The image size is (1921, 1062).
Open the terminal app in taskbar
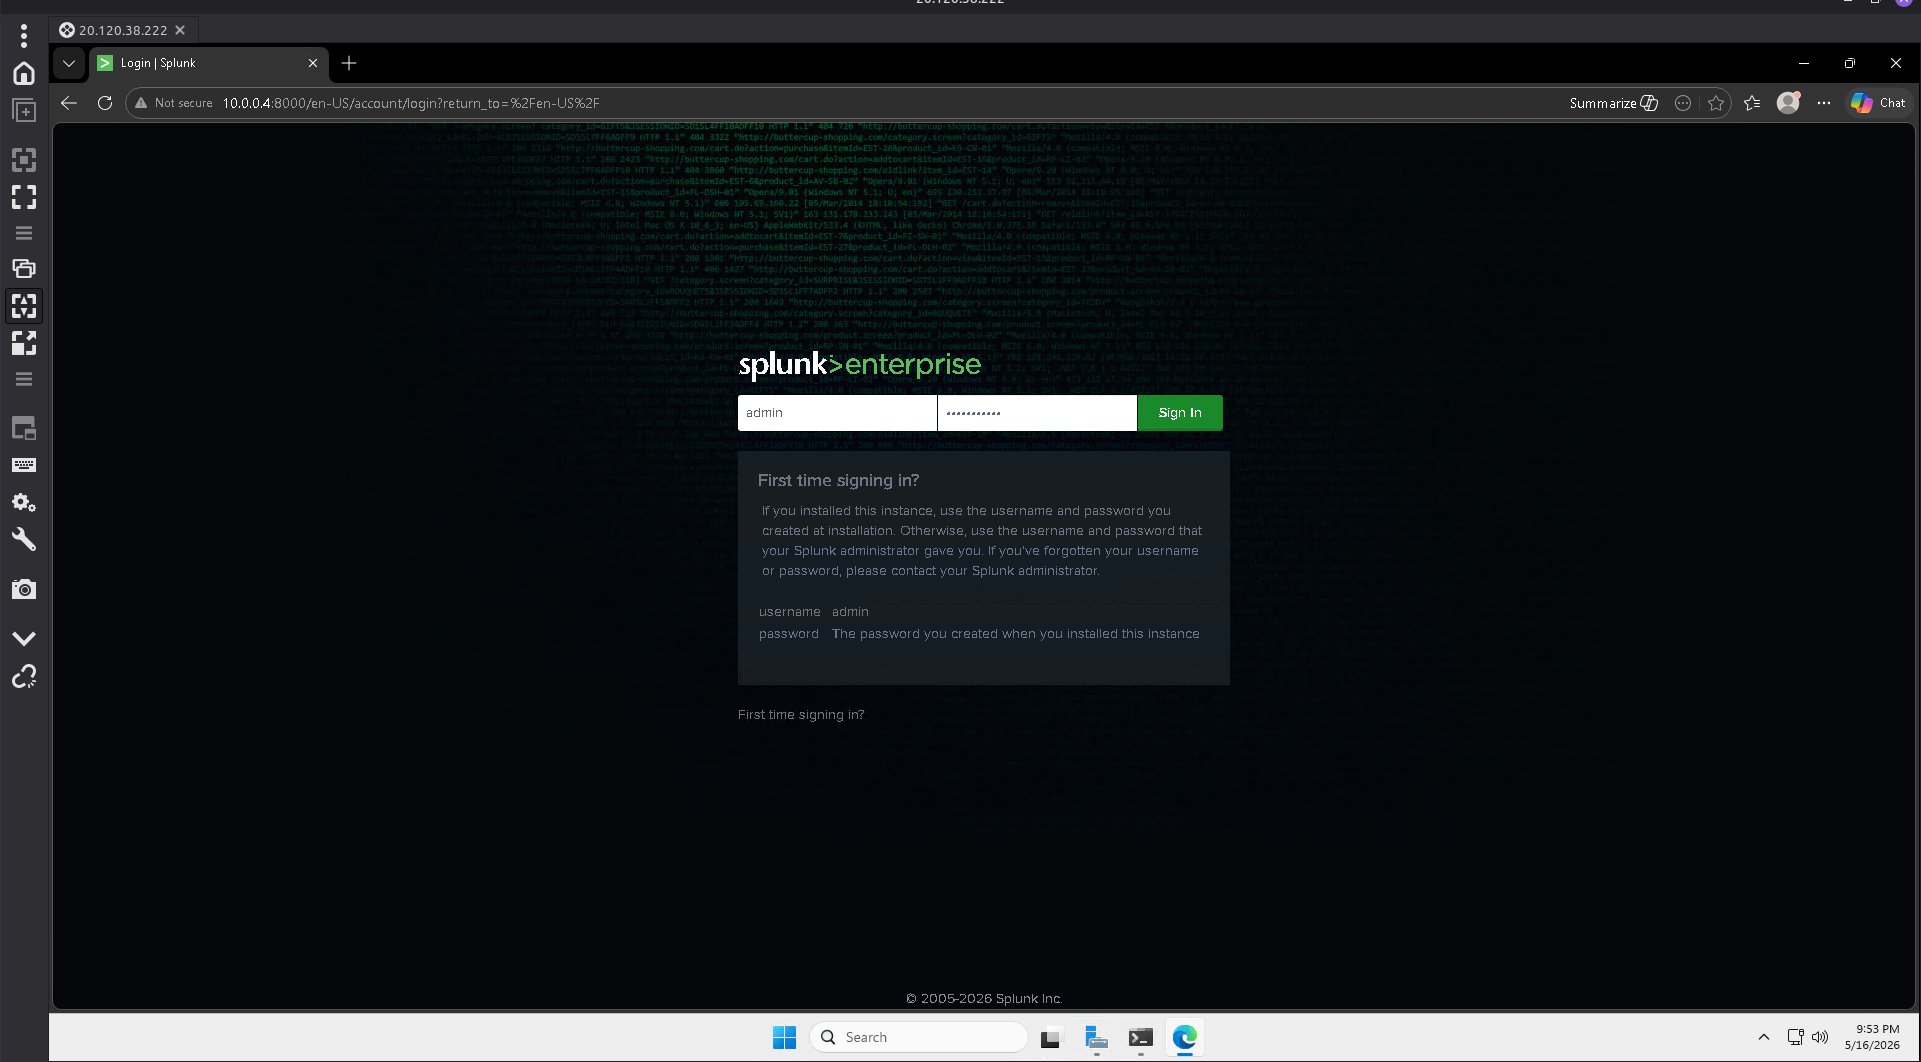click(x=1141, y=1038)
